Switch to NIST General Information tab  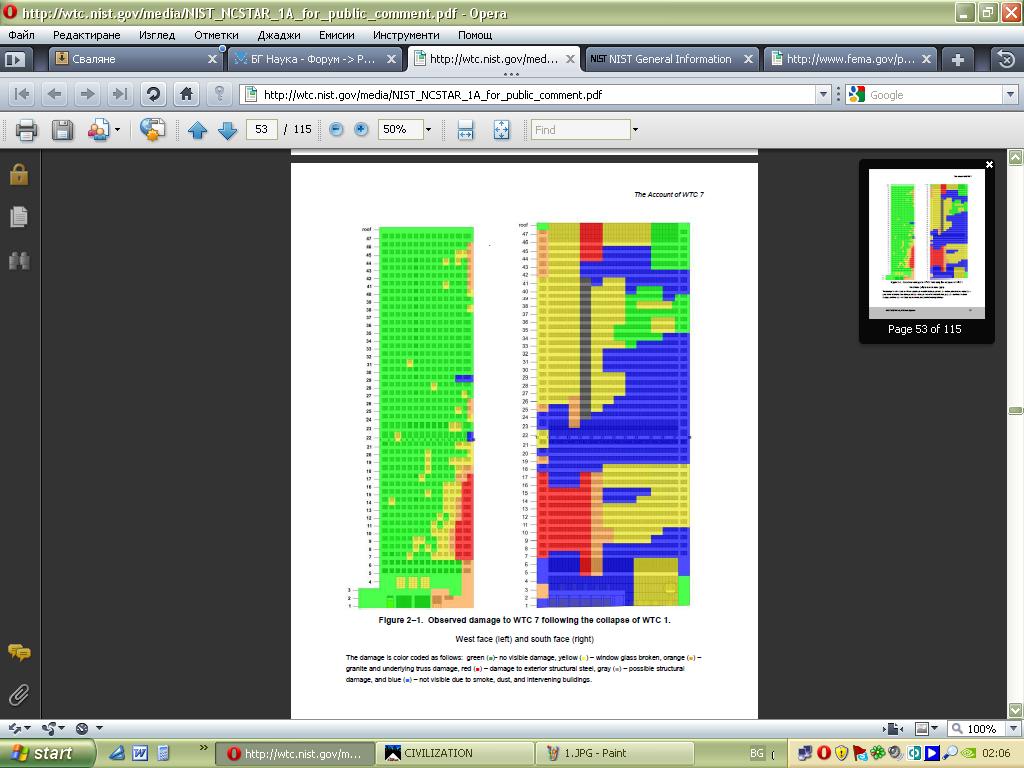coord(671,59)
